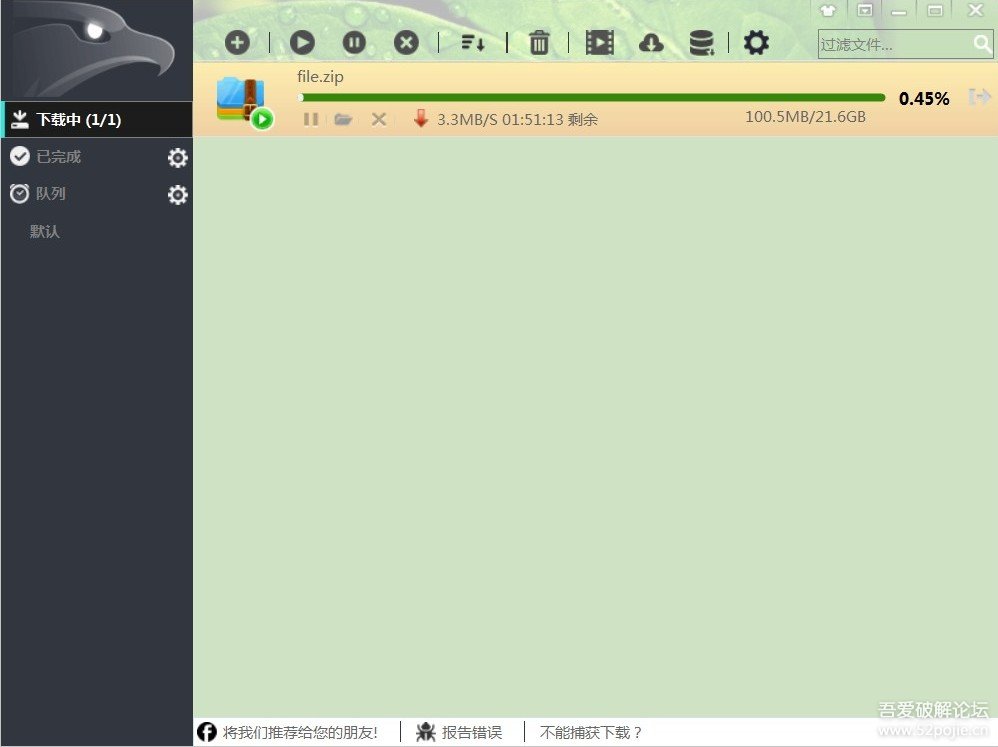Remove file.zip with its inline X button
Image resolution: width=998 pixels, height=747 pixels.
379,119
